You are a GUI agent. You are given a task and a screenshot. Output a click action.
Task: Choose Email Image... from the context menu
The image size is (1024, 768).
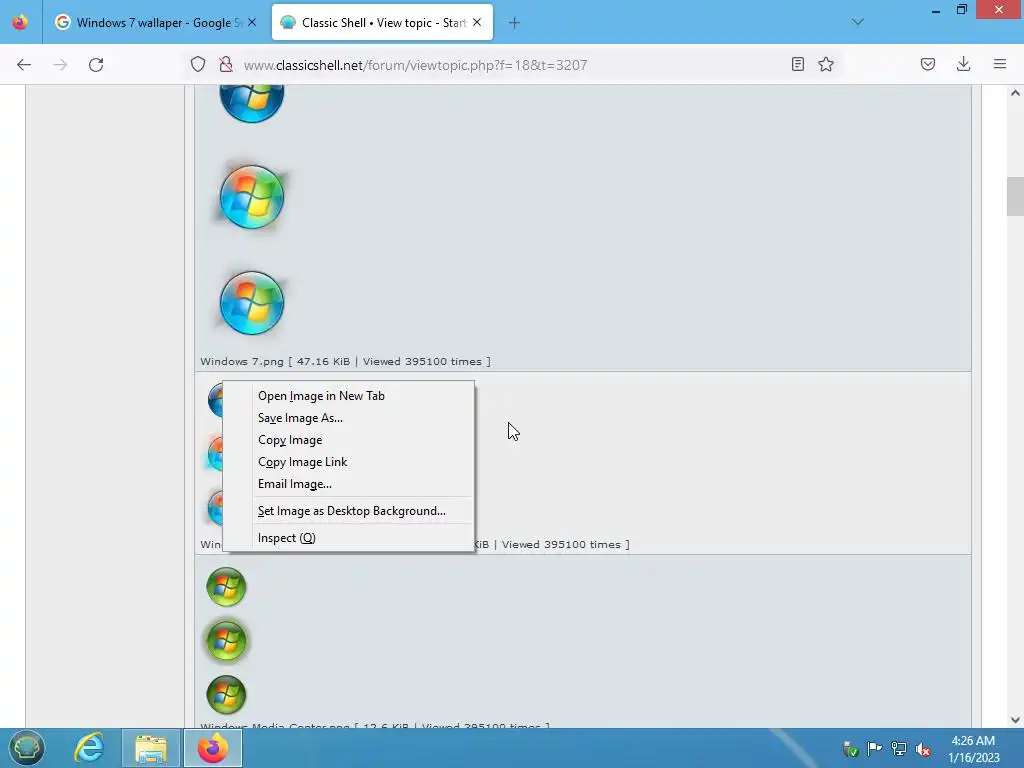tap(349, 484)
